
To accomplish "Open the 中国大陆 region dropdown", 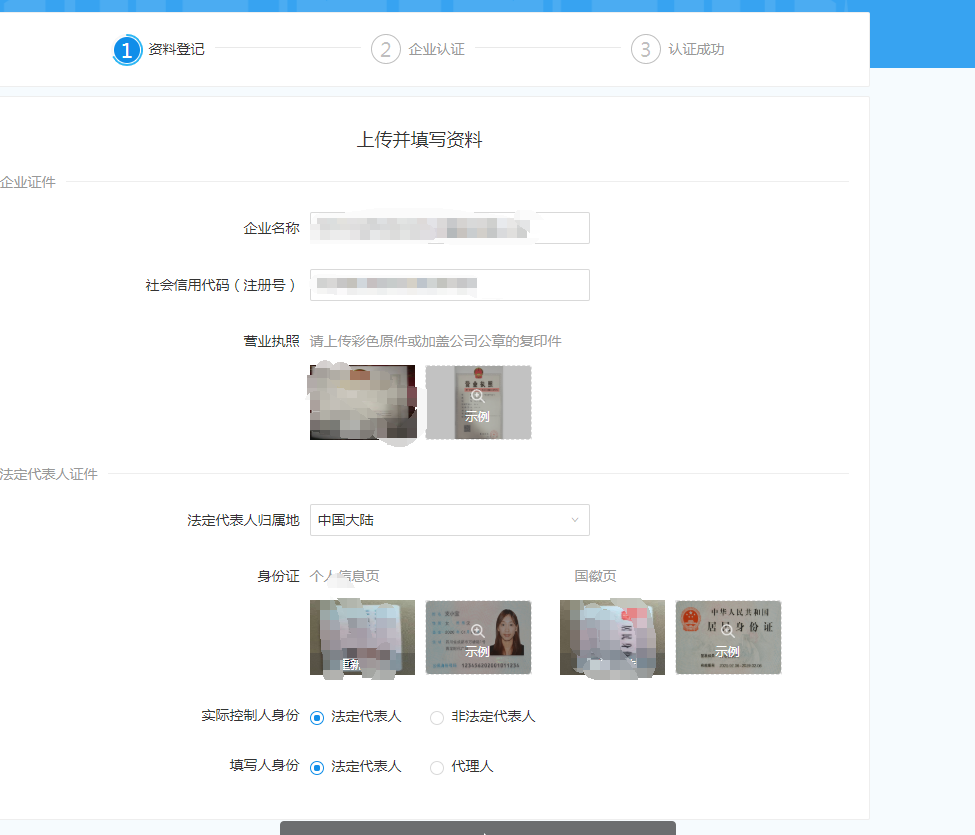I will 449,520.
